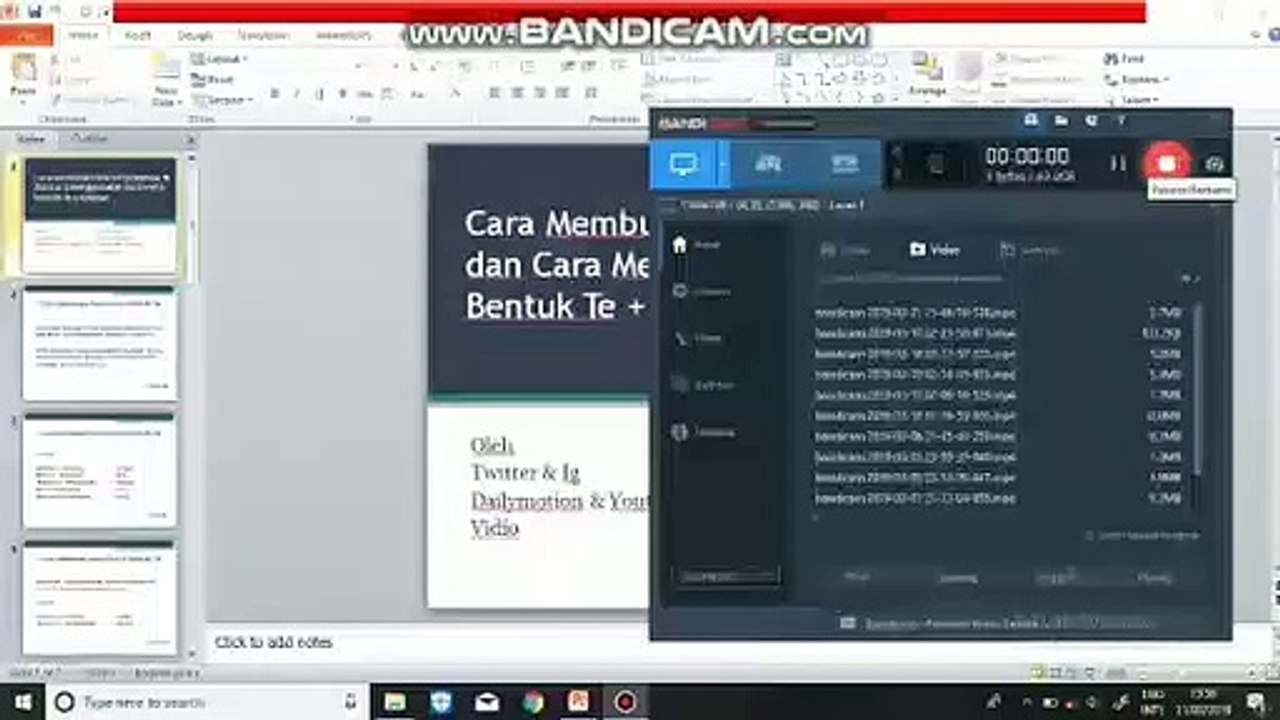Viewport: 1280px width, 720px height.
Task: Select Bandicam HDMI device recording mode
Action: point(844,164)
